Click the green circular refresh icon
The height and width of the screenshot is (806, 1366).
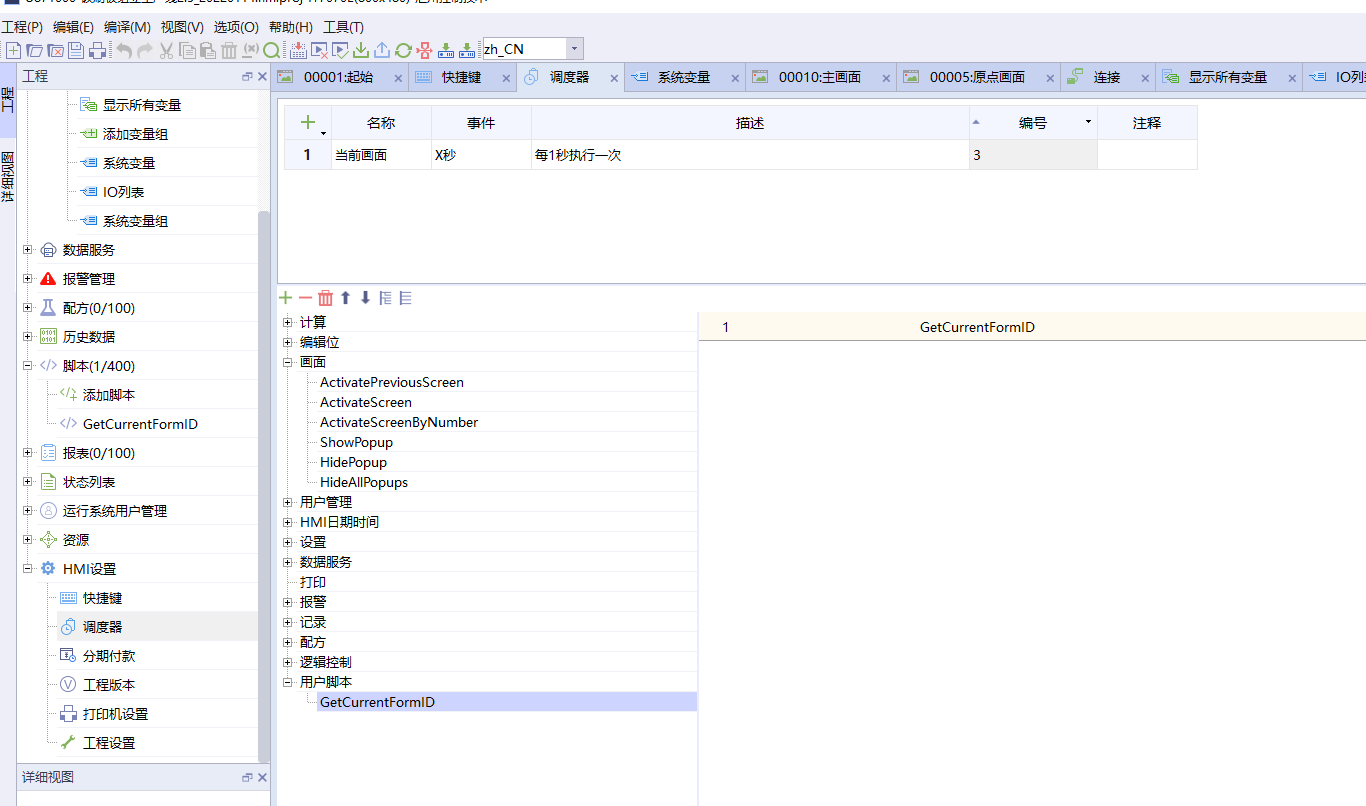(x=403, y=50)
